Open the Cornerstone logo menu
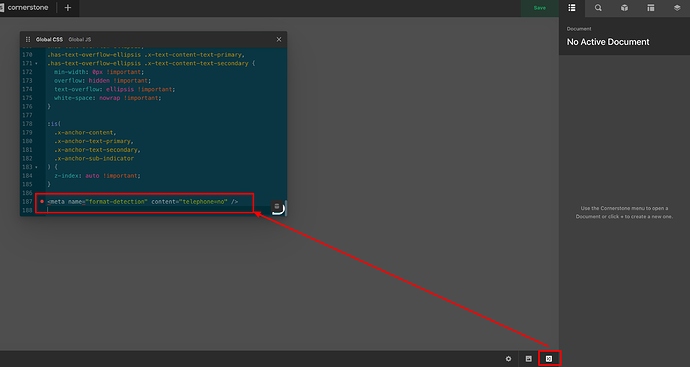Viewport: 690px width, 367px height. tap(25, 8)
